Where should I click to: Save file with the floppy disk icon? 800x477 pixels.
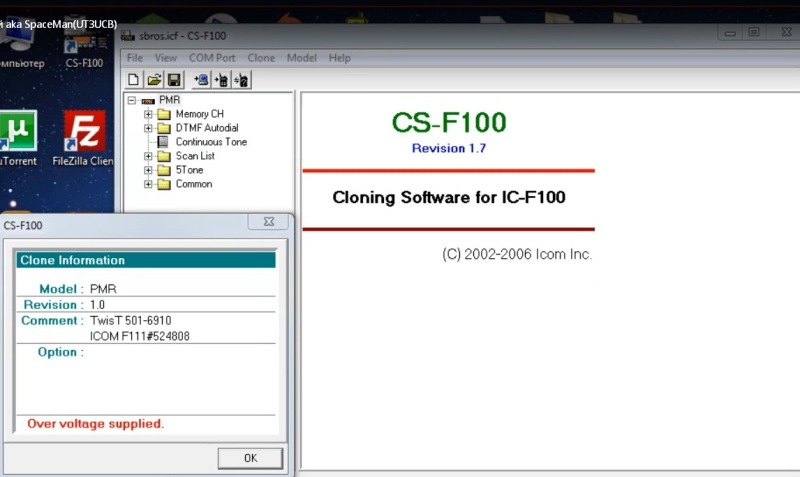[174, 80]
